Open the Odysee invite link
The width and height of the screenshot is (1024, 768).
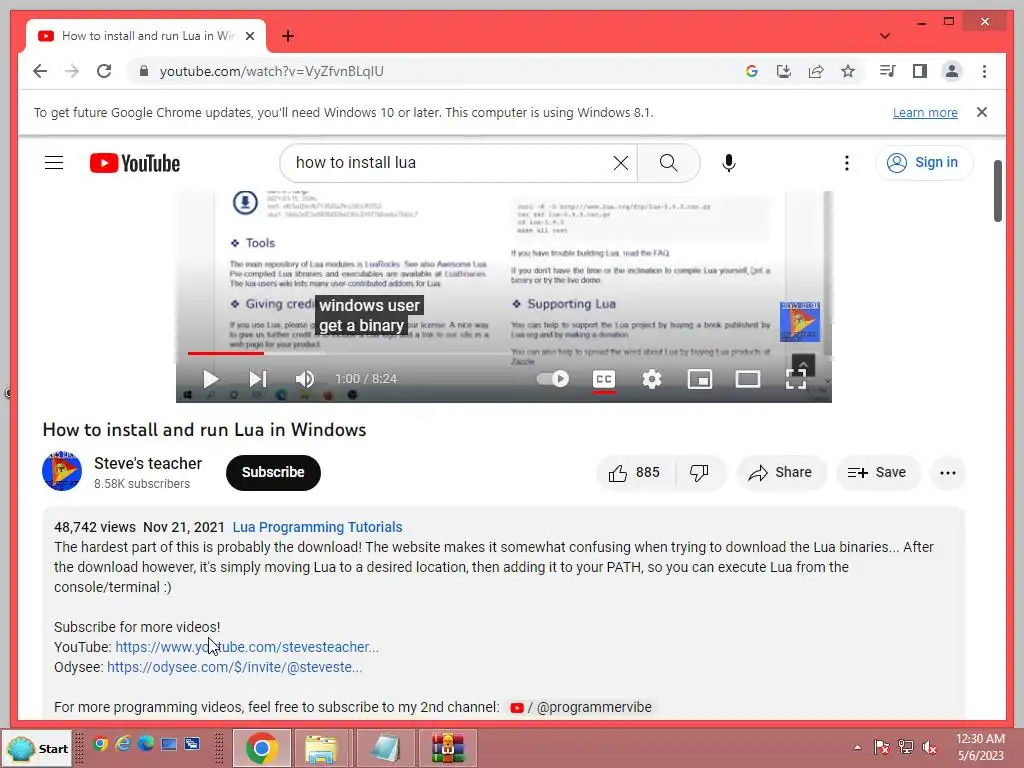(x=234, y=667)
